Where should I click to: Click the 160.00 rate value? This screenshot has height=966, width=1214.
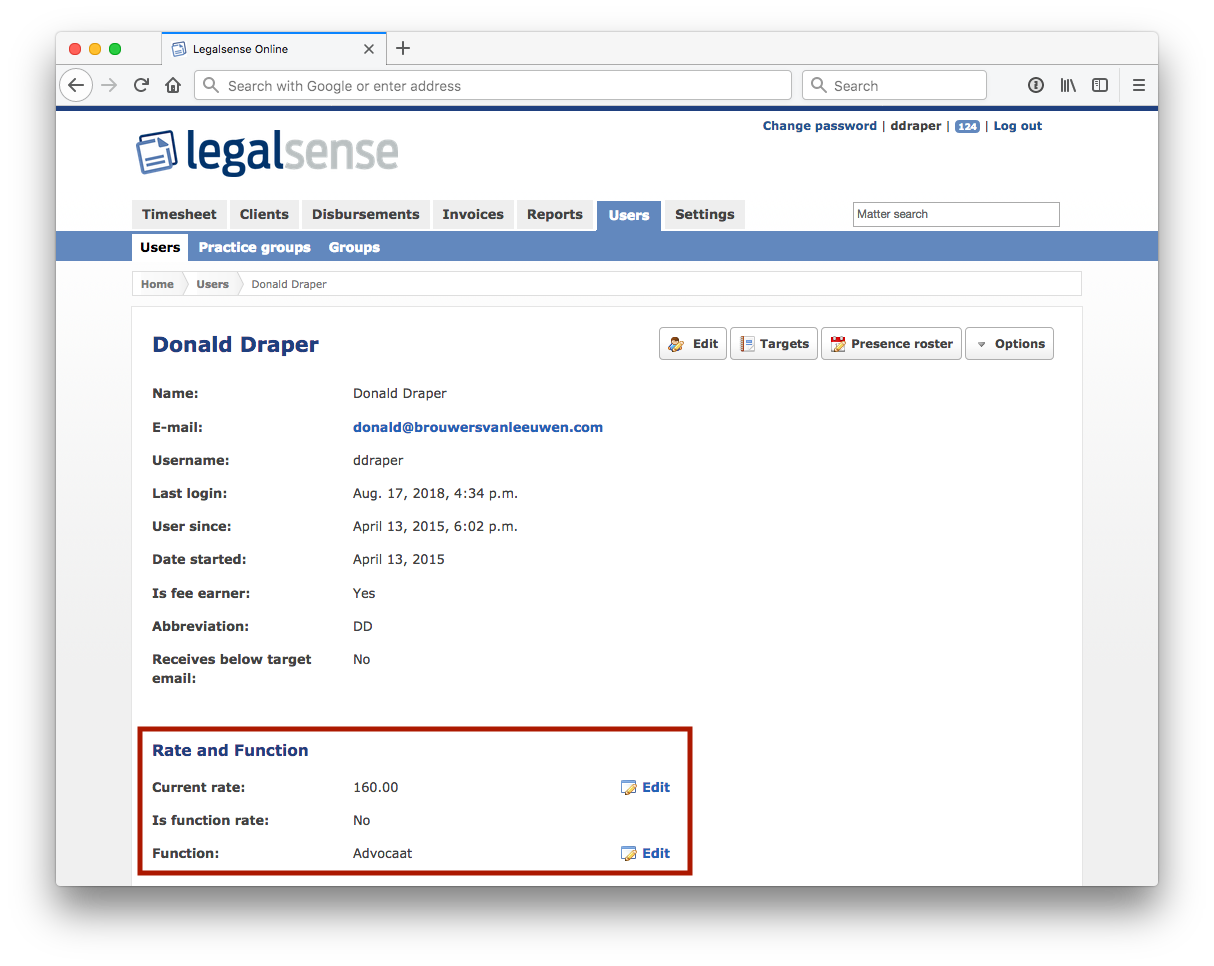click(375, 787)
